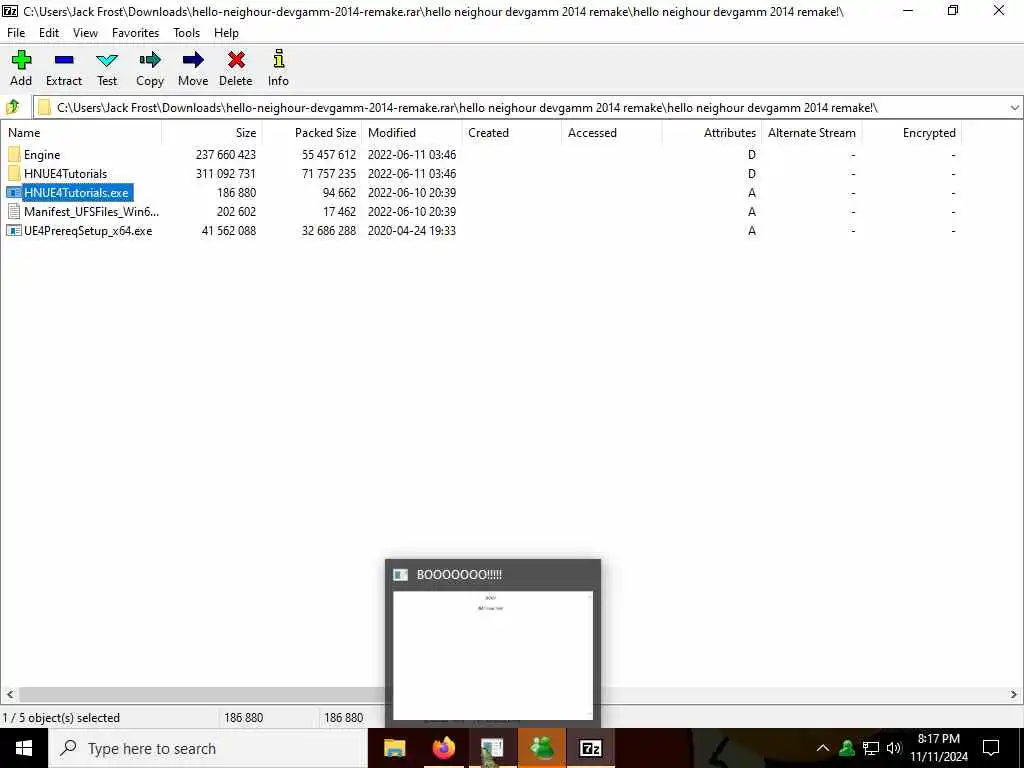Open the network tray icon

871,748
